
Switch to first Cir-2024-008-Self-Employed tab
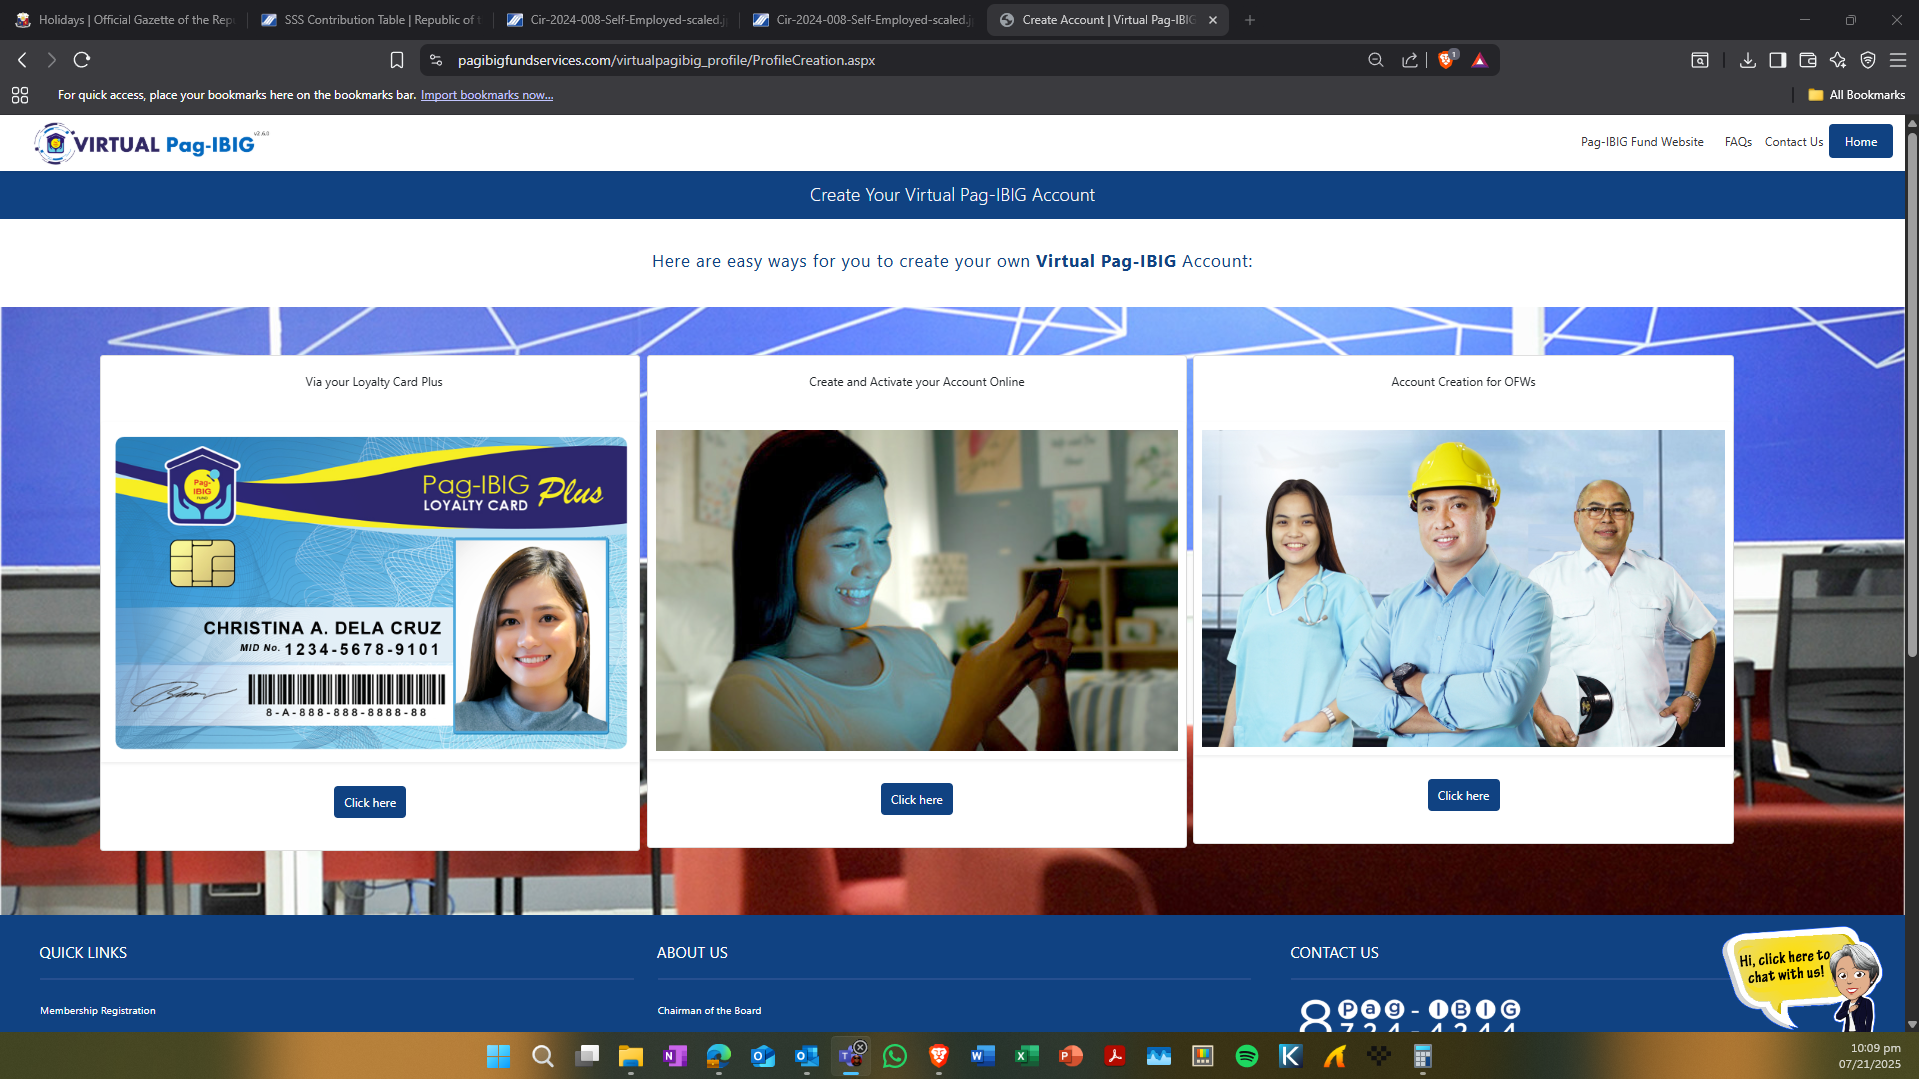(617, 20)
